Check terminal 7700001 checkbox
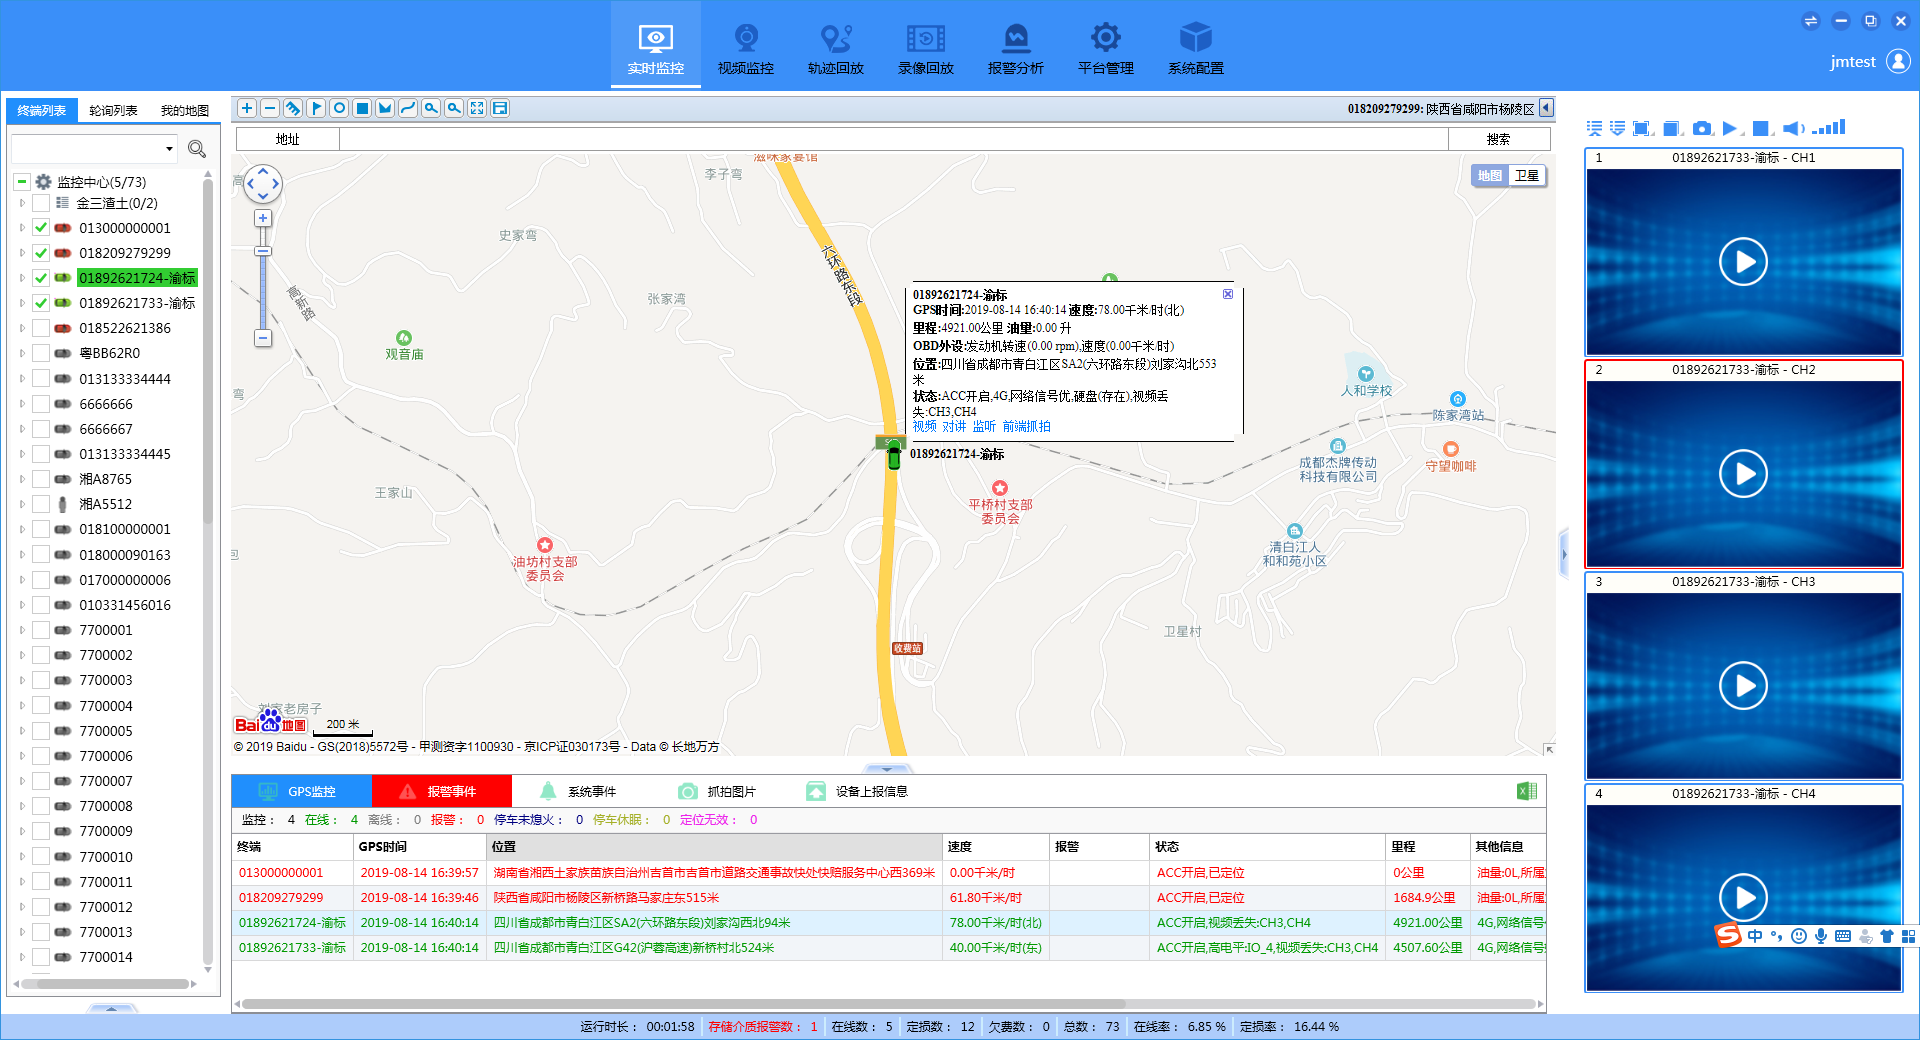 pos(41,630)
